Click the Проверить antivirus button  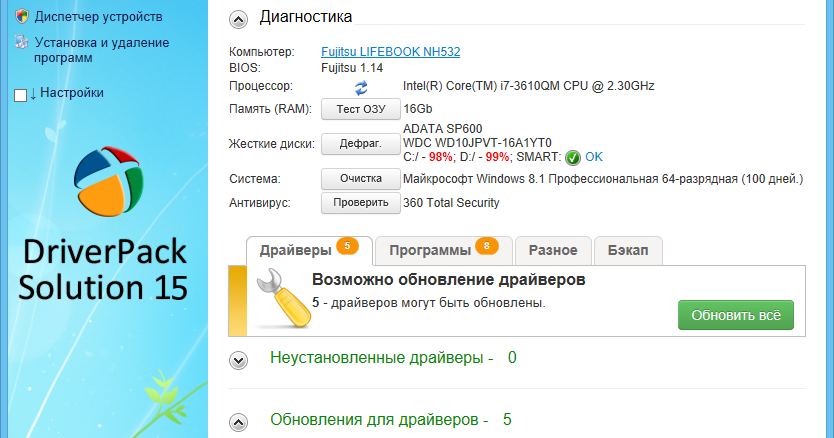point(361,203)
